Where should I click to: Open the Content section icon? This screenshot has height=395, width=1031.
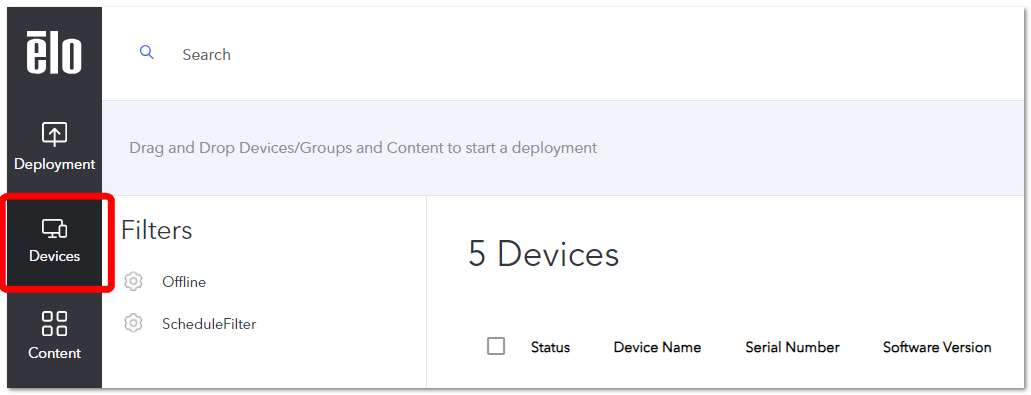[x=55, y=324]
